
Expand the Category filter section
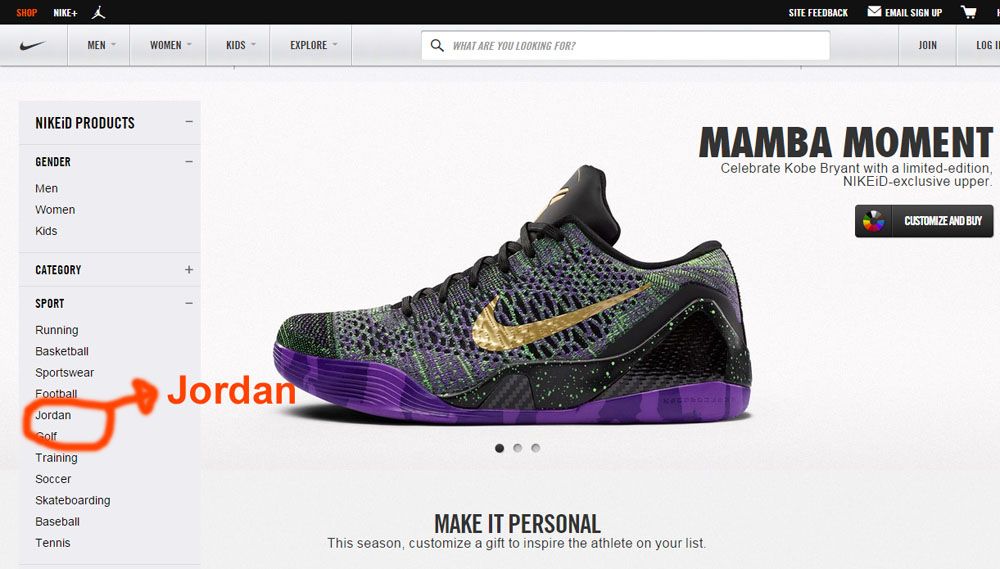point(189,270)
